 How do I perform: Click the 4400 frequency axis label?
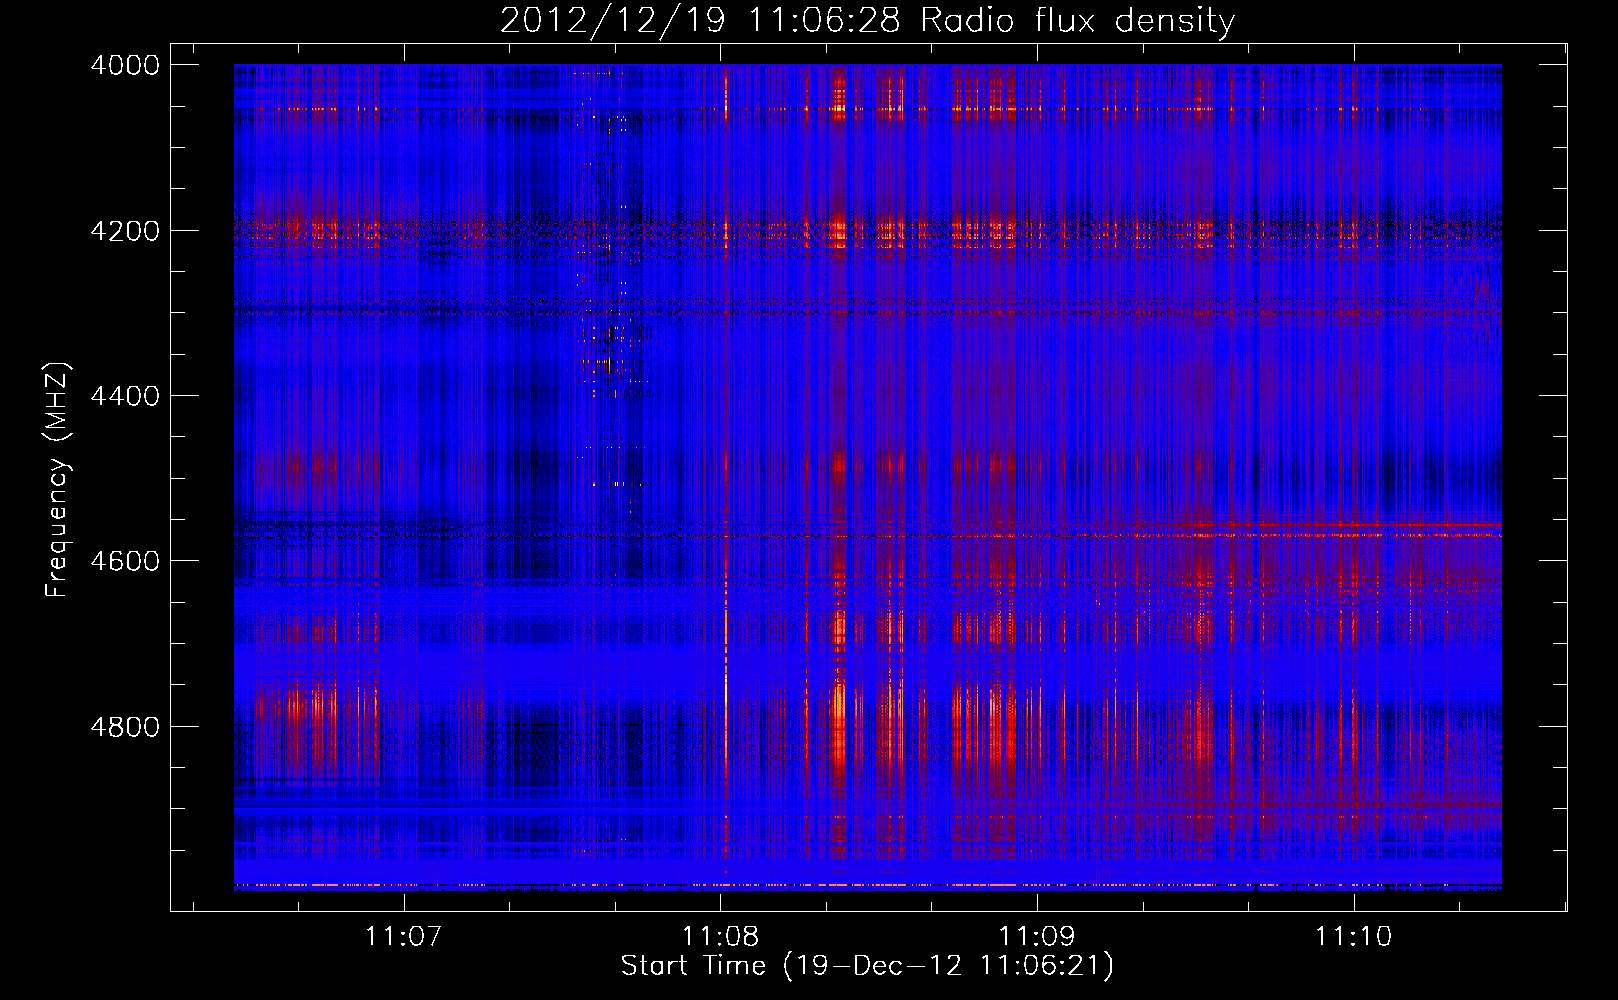(125, 396)
